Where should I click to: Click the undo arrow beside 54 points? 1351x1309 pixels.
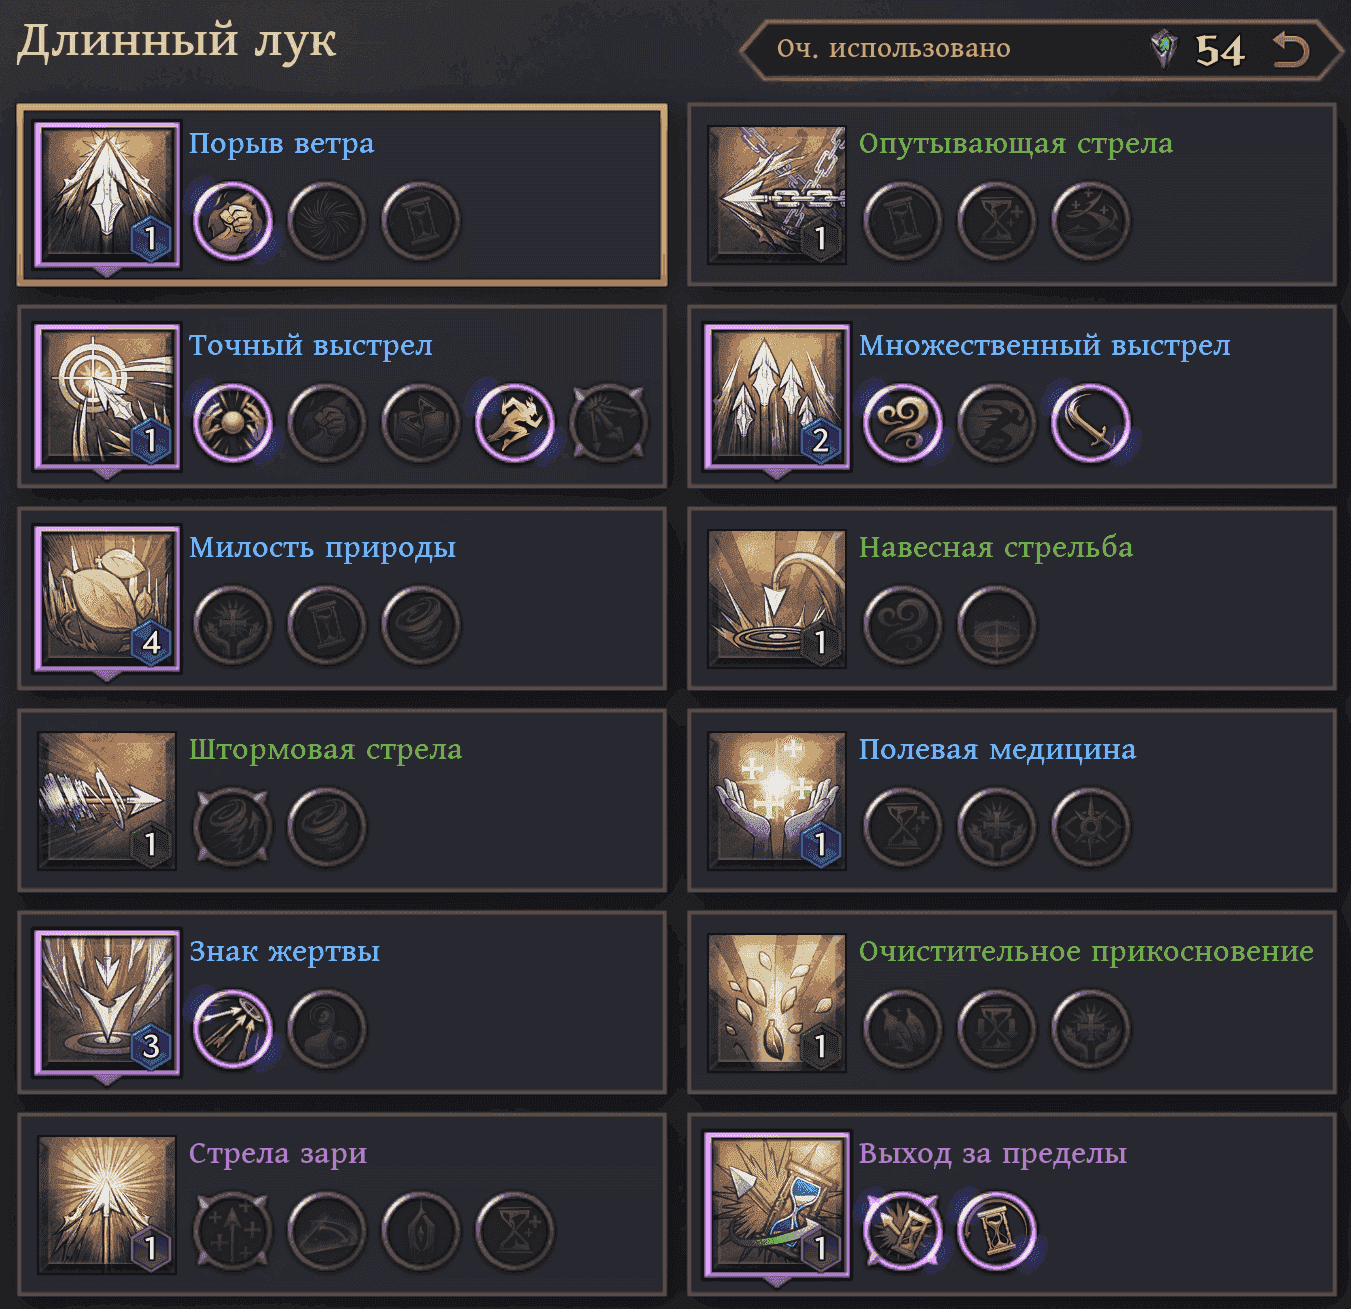(x=1290, y=49)
